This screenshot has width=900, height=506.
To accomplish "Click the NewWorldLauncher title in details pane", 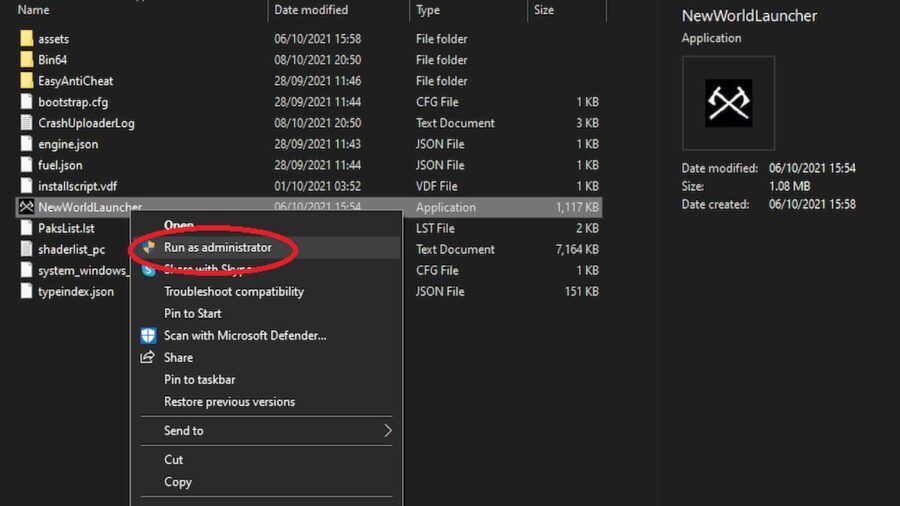I will click(749, 15).
